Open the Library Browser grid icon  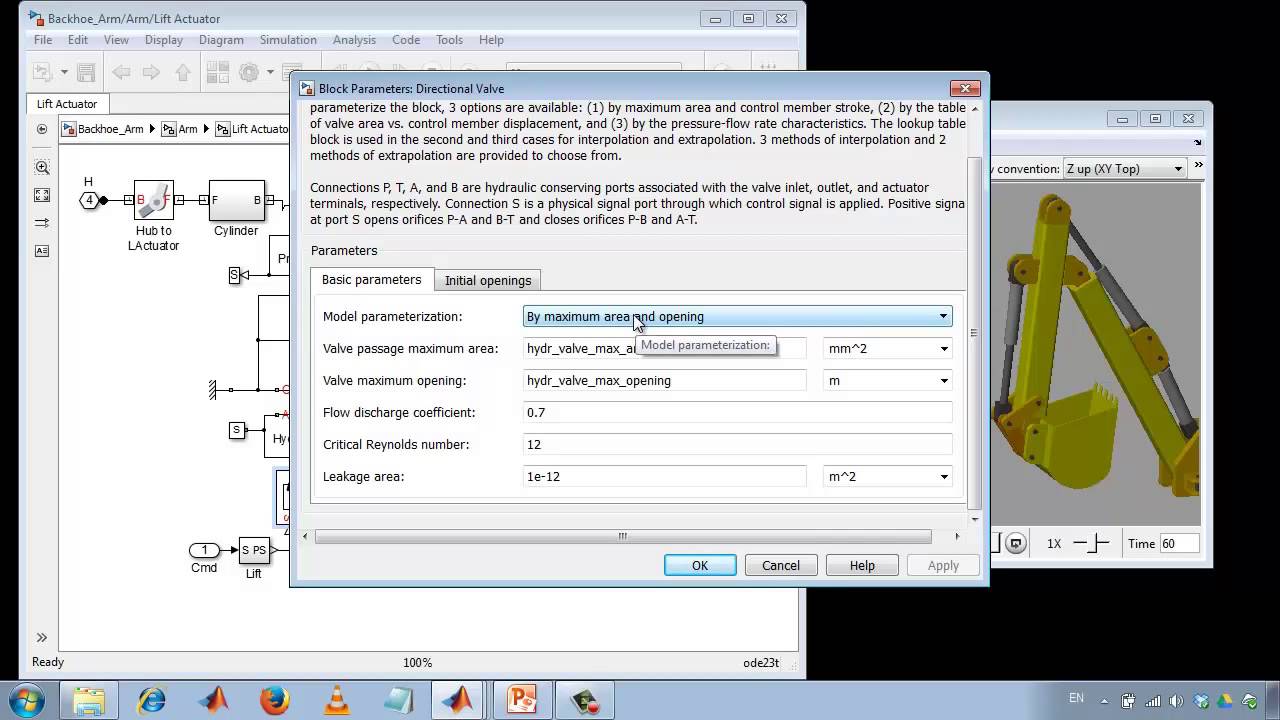(x=217, y=72)
